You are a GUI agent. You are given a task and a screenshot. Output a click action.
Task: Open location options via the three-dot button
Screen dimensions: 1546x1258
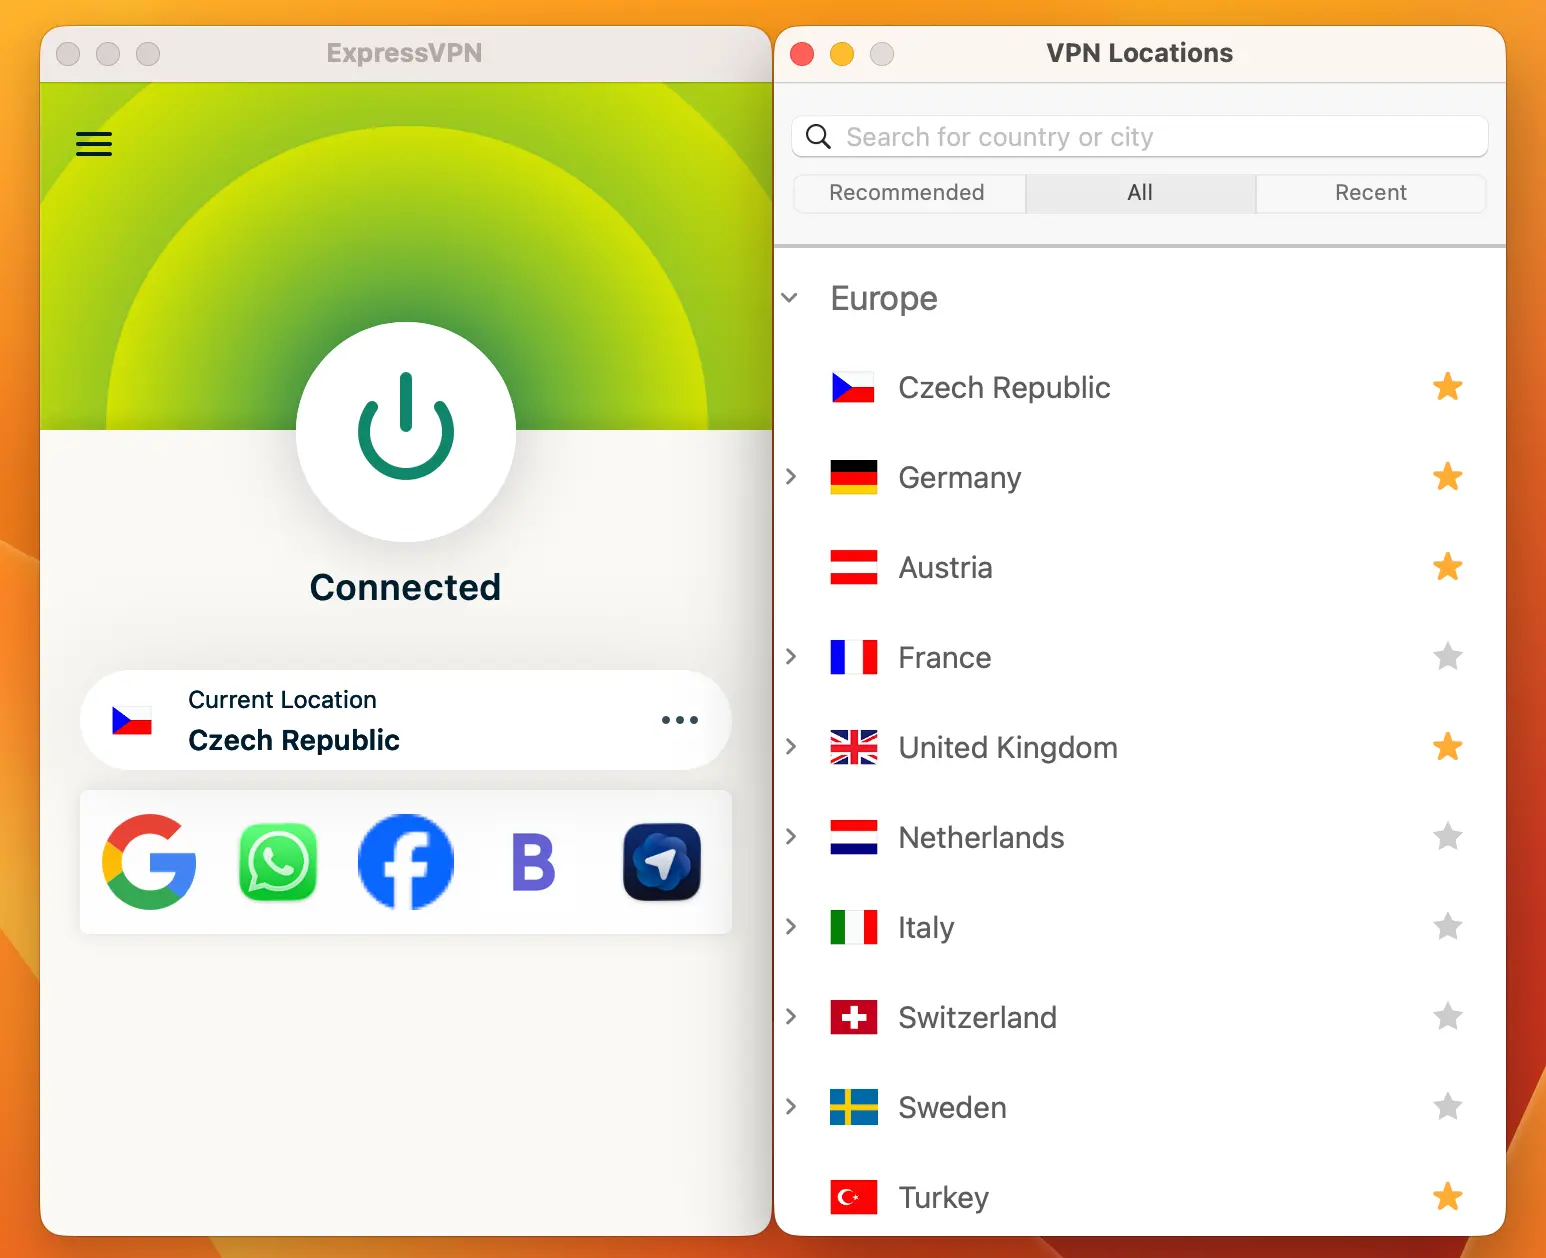pos(679,720)
